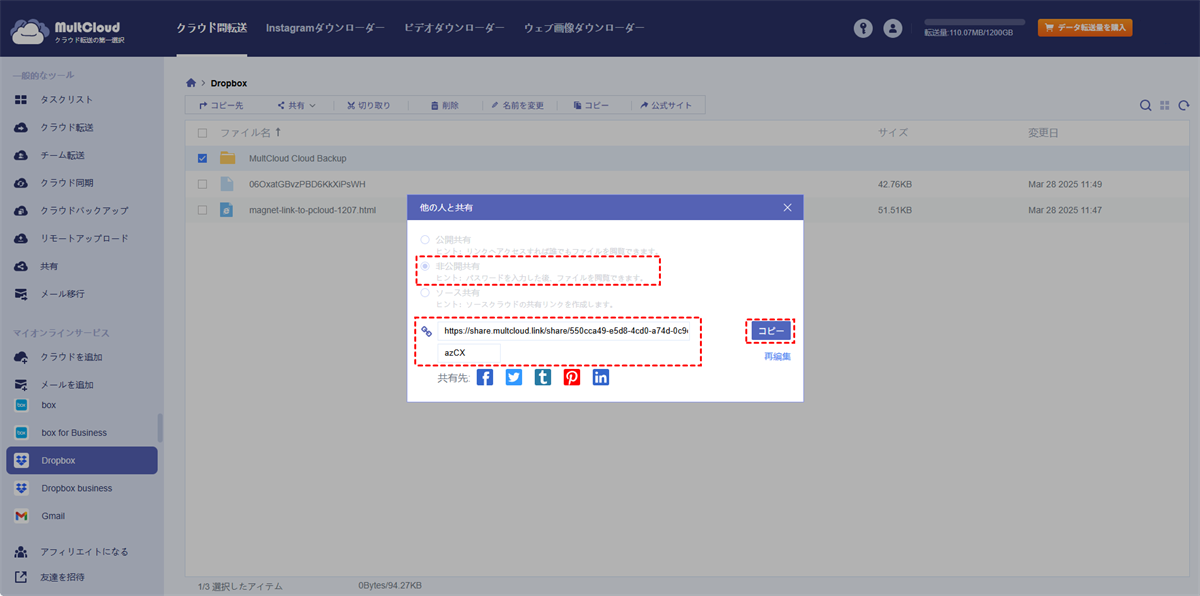Share to Pinterest icon
The width and height of the screenshot is (1200, 596).
(572, 377)
